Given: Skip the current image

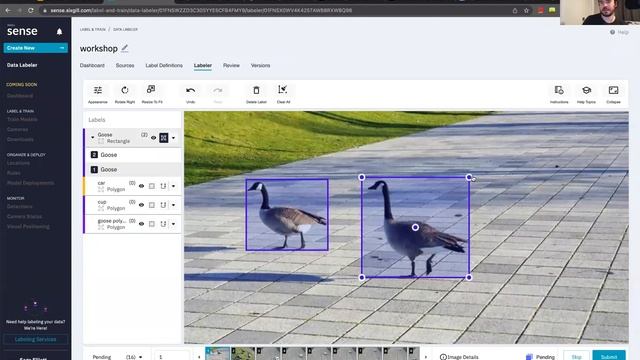Looking at the screenshot, I should click(576, 356).
